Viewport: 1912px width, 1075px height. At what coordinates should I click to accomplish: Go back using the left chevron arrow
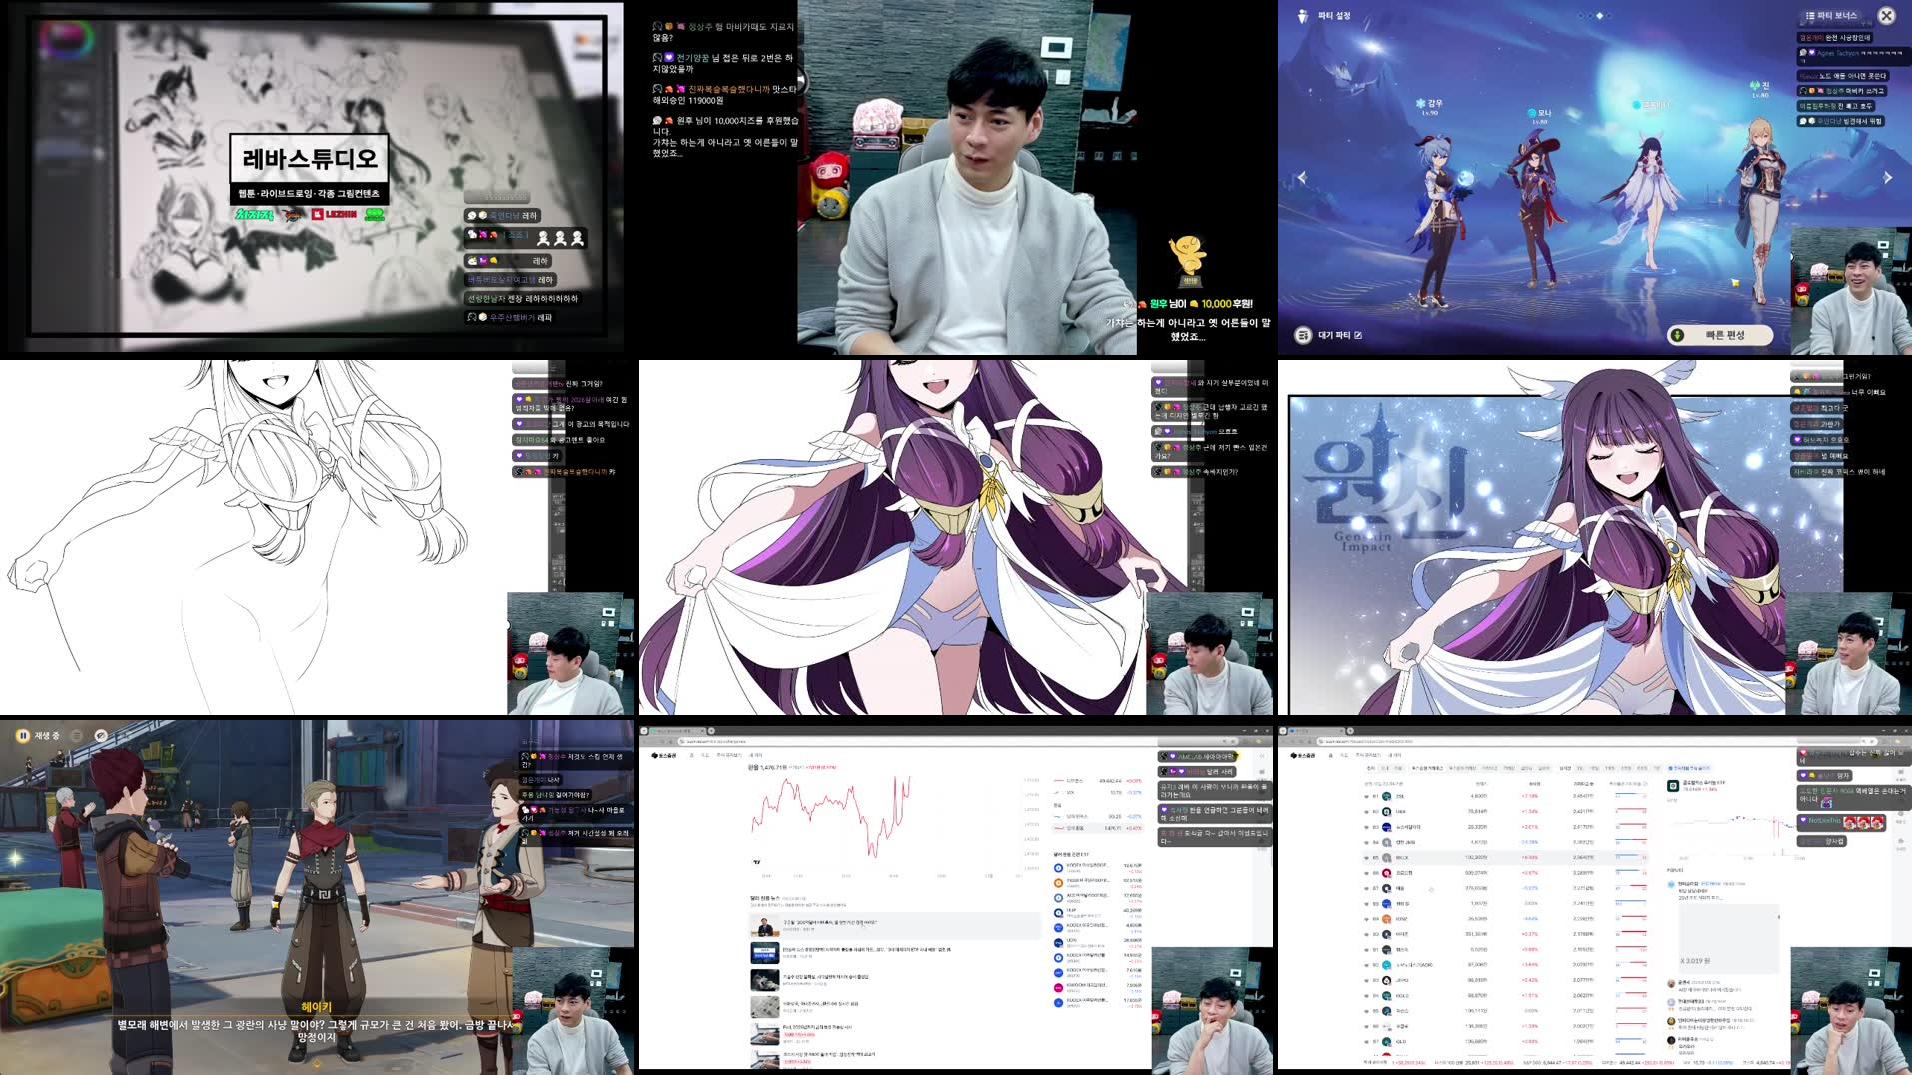[x=1302, y=177]
